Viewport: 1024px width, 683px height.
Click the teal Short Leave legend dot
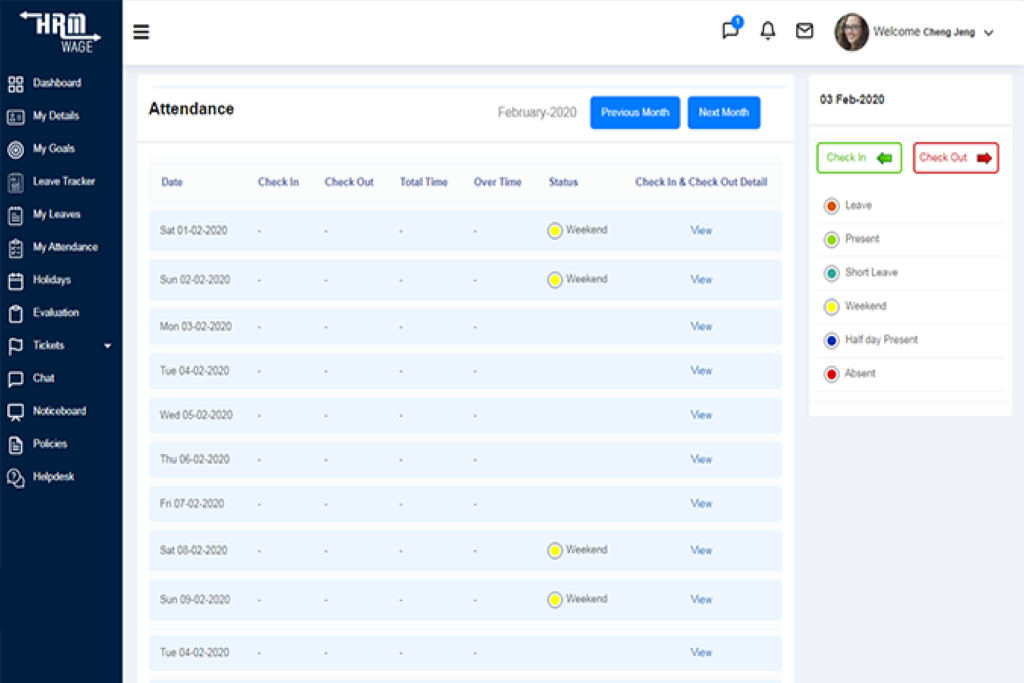tap(831, 273)
